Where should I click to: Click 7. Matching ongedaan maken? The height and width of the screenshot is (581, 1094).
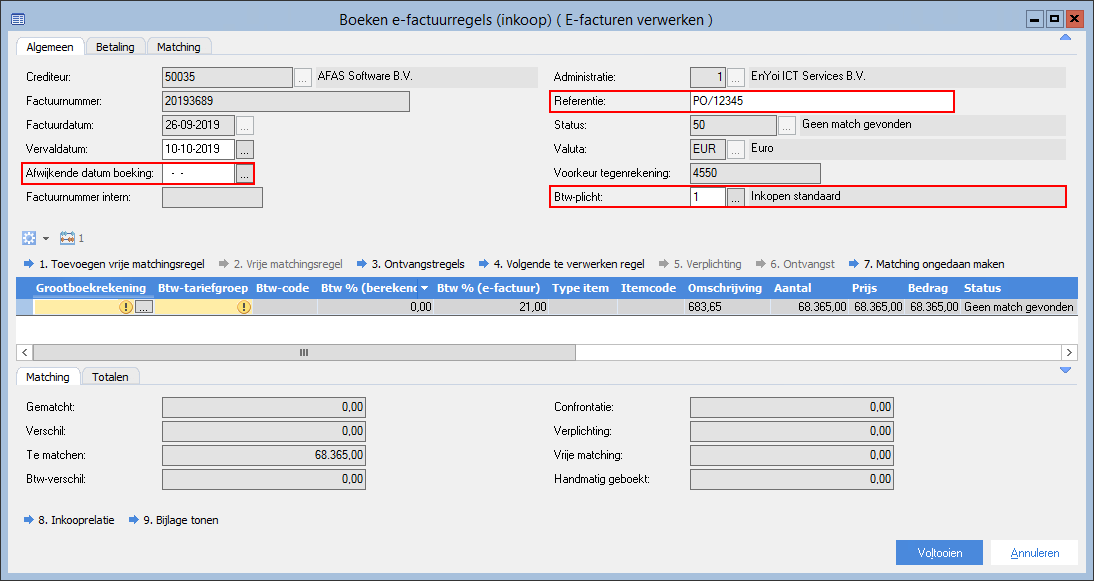point(927,264)
